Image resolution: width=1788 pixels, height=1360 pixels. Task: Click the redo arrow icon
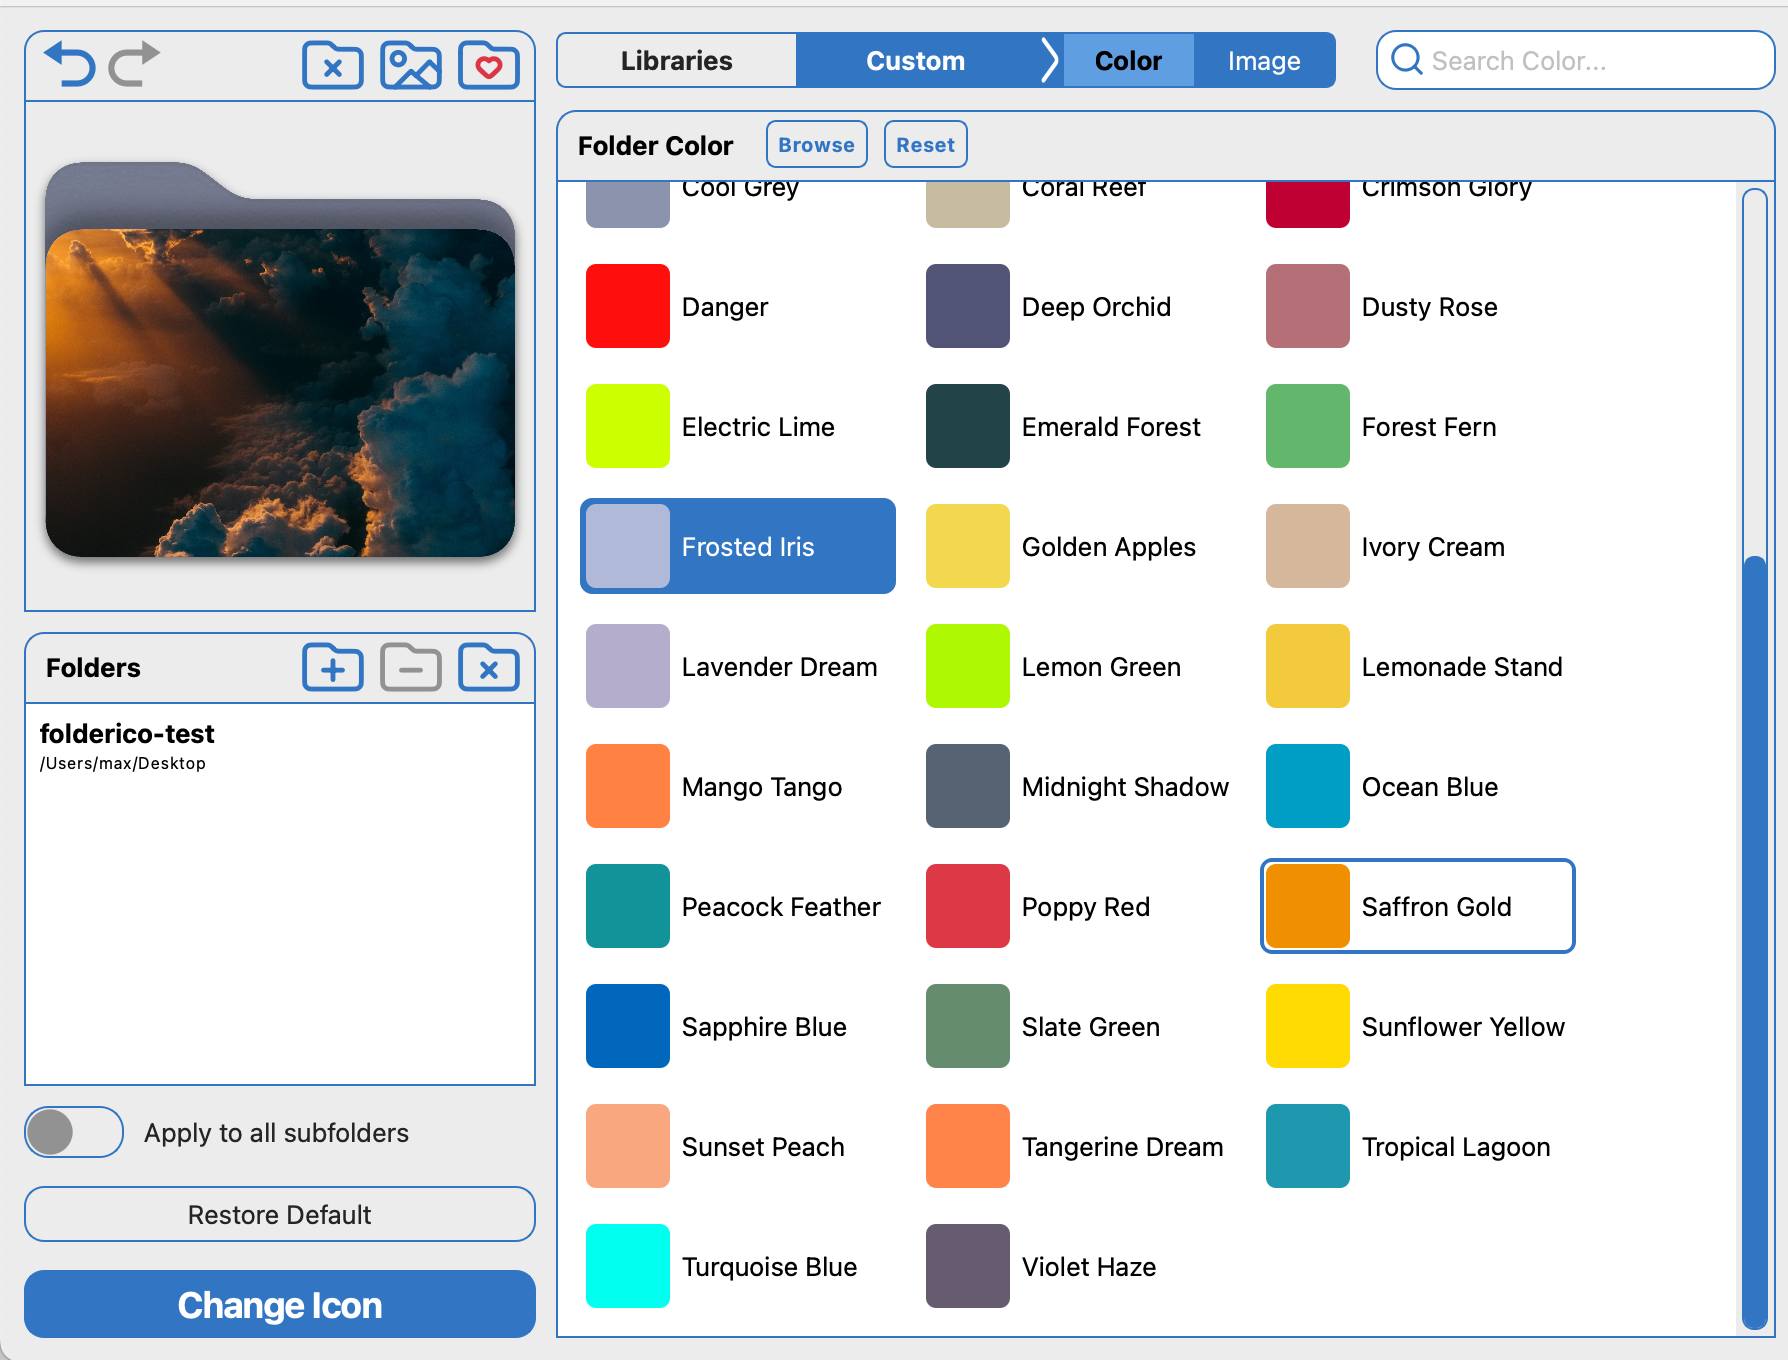point(134,64)
